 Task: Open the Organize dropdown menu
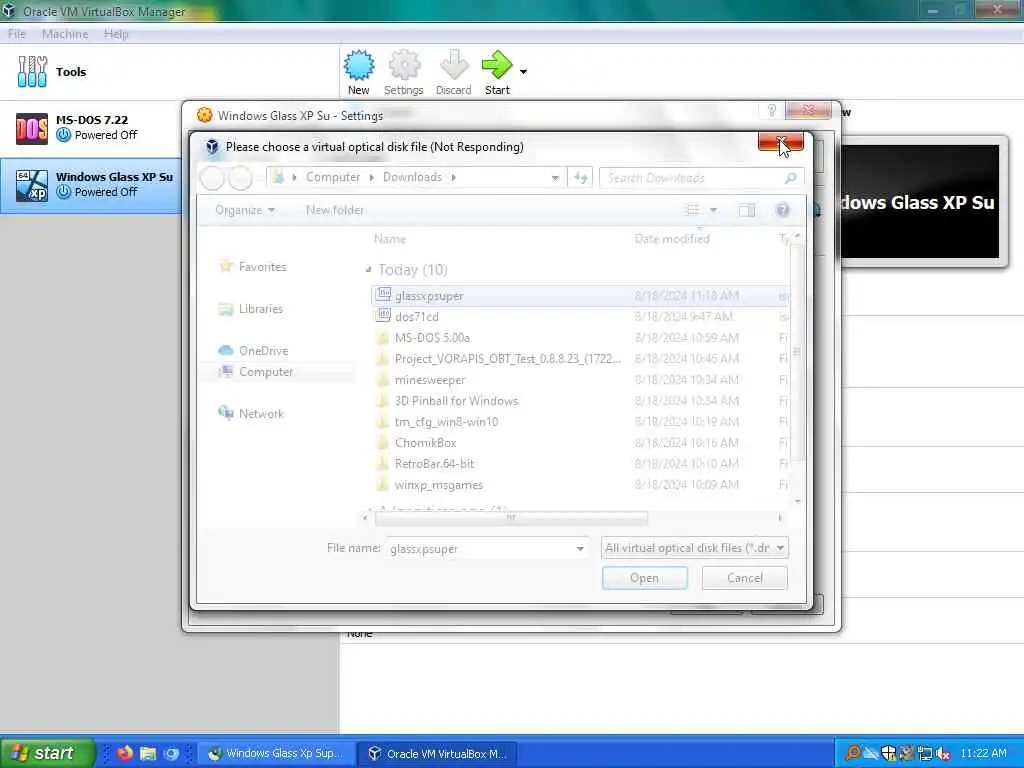click(245, 210)
